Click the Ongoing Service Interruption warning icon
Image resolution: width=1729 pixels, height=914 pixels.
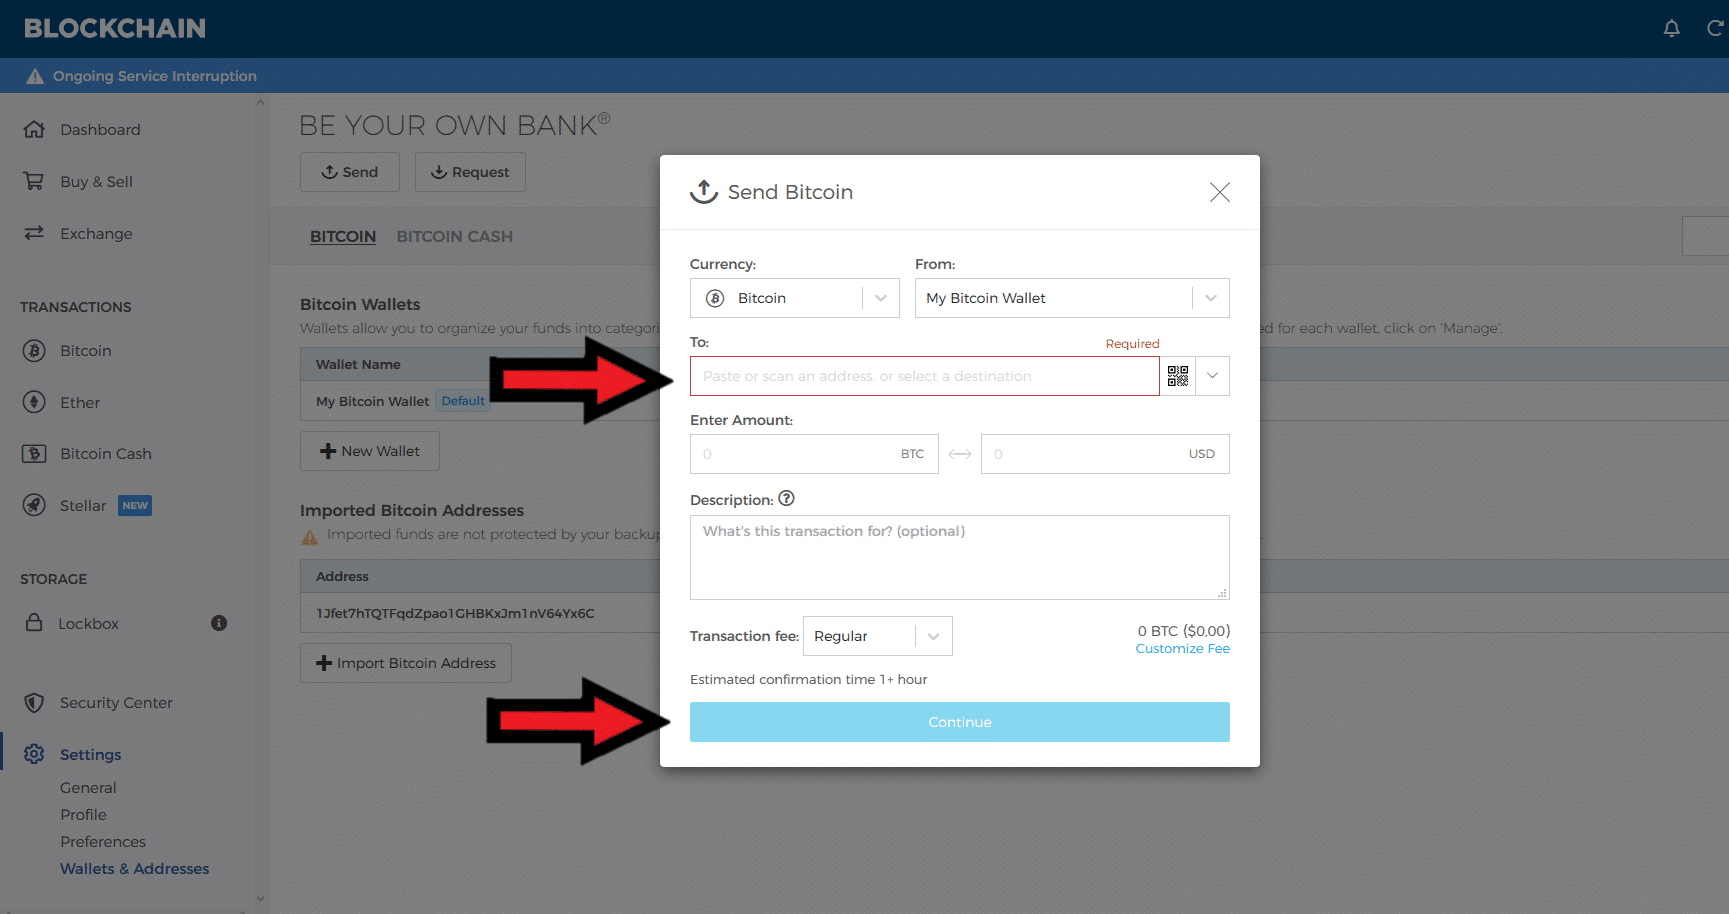(x=35, y=76)
